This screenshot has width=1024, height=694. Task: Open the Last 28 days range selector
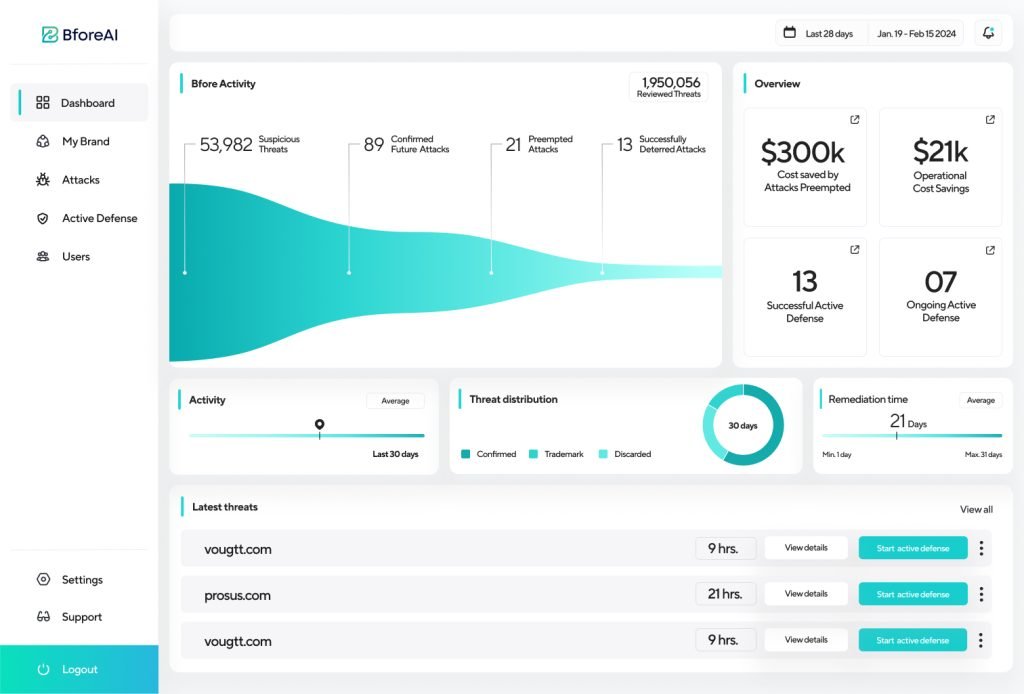(829, 33)
